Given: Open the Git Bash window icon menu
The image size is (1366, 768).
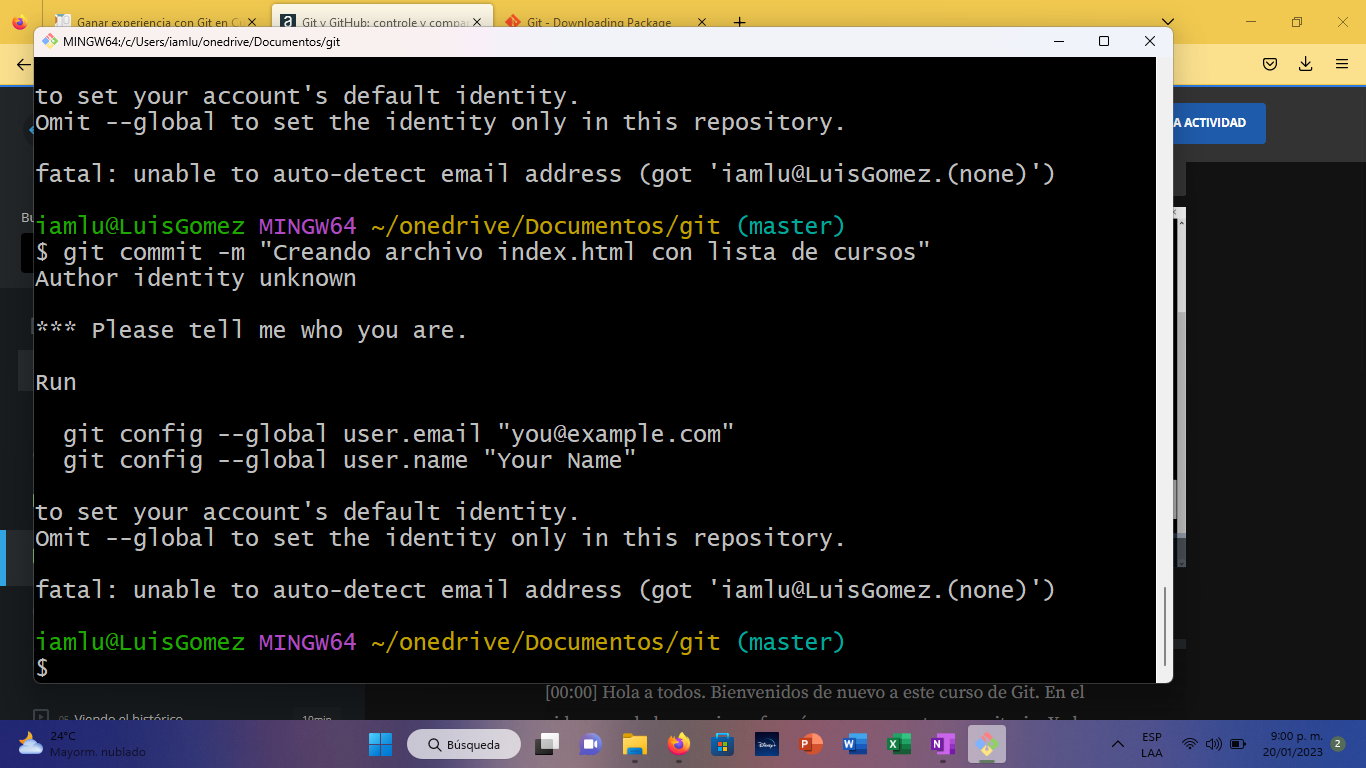Looking at the screenshot, I should 49,41.
